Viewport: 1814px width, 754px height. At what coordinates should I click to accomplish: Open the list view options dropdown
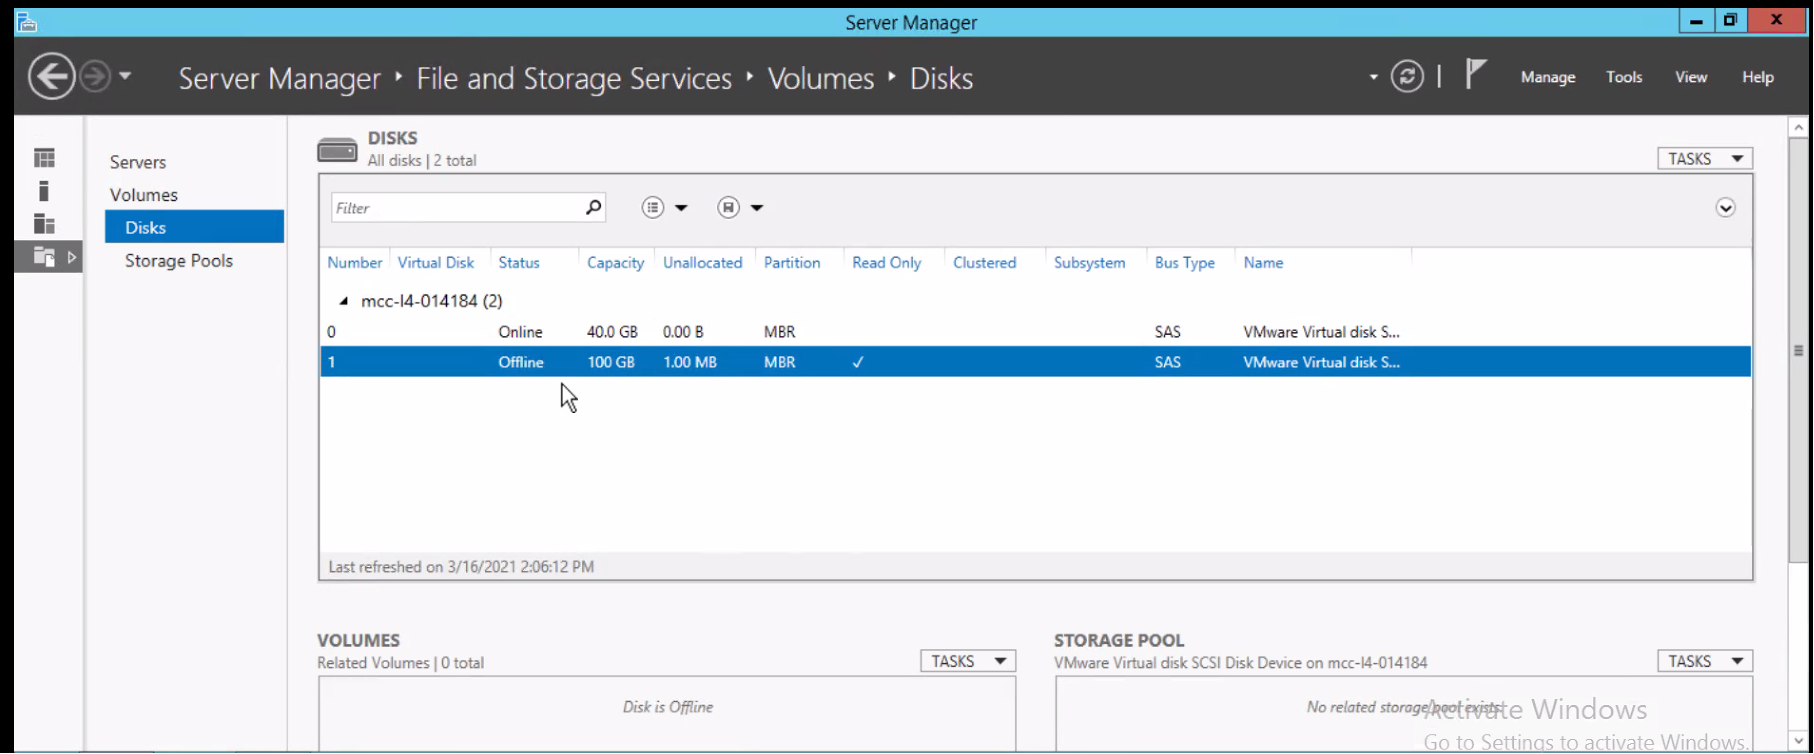coord(665,208)
